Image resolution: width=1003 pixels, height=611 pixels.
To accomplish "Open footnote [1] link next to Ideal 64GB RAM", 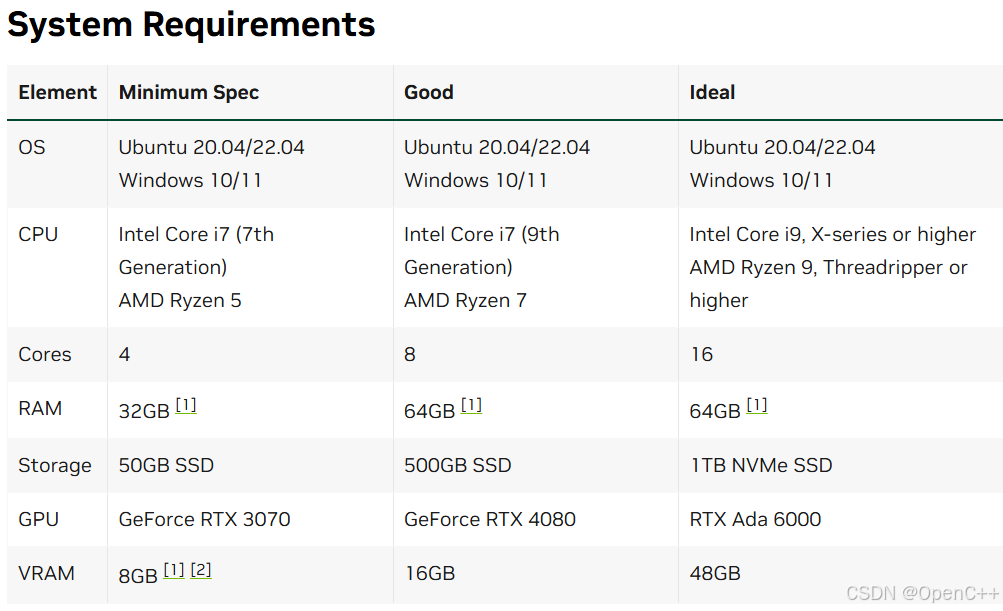I will [x=757, y=406].
